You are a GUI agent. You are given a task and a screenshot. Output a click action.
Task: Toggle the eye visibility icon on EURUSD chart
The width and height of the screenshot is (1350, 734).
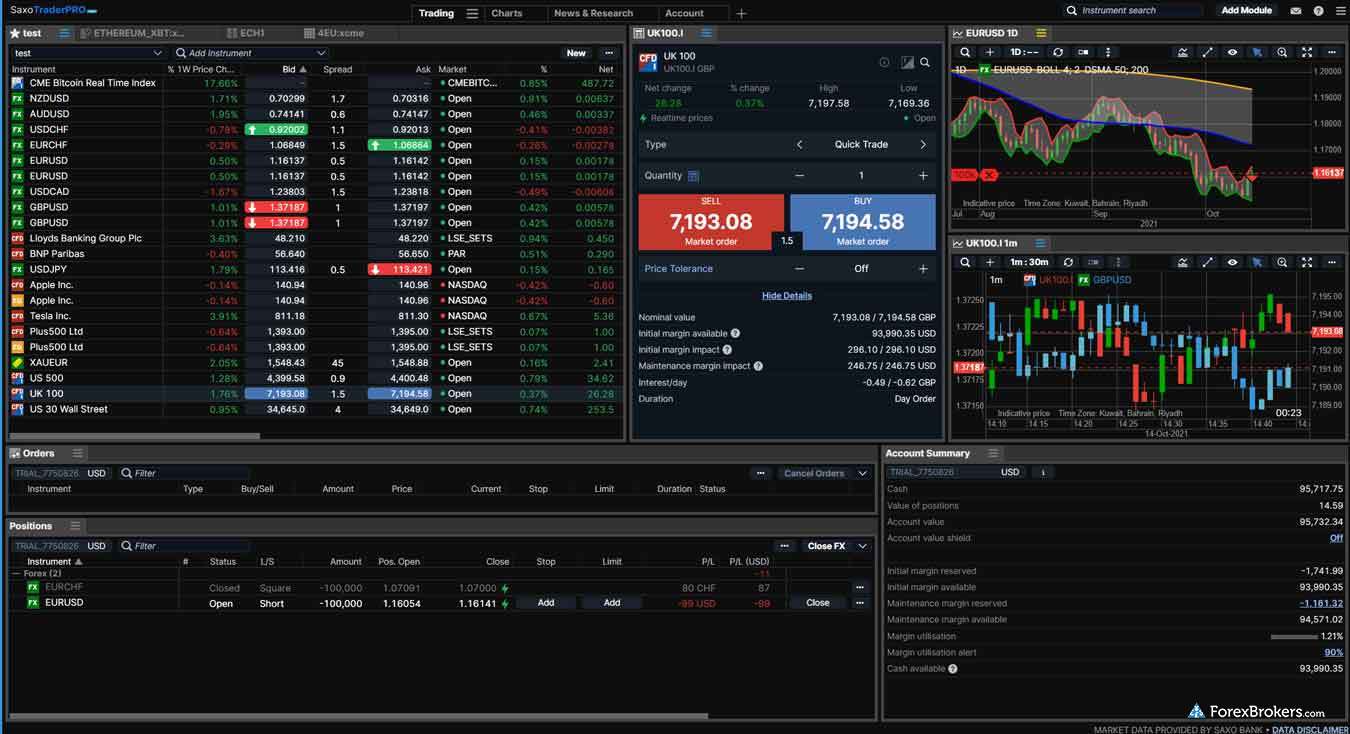coord(1232,52)
